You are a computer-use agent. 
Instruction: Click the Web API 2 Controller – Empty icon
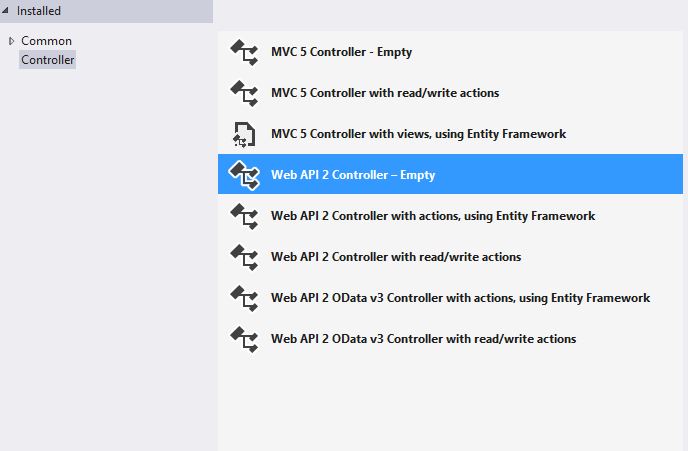coord(244,175)
